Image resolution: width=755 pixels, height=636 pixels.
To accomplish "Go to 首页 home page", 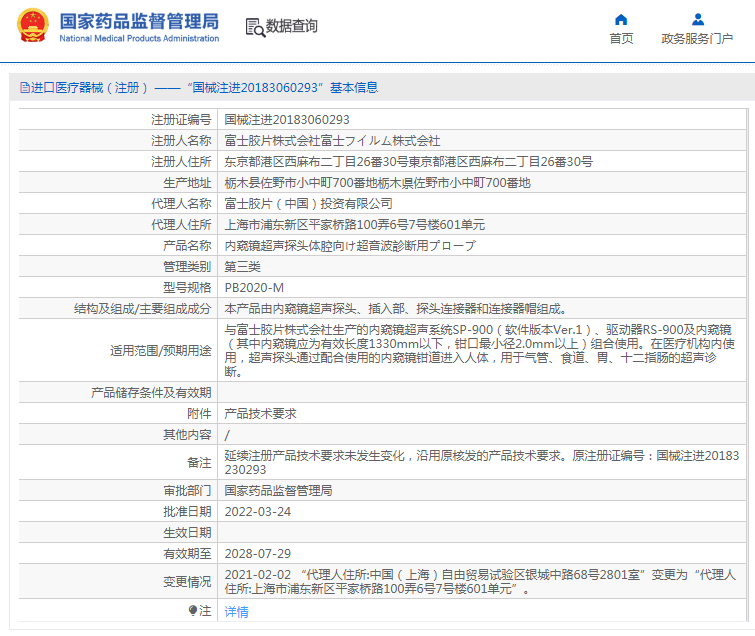I will click(x=621, y=39).
